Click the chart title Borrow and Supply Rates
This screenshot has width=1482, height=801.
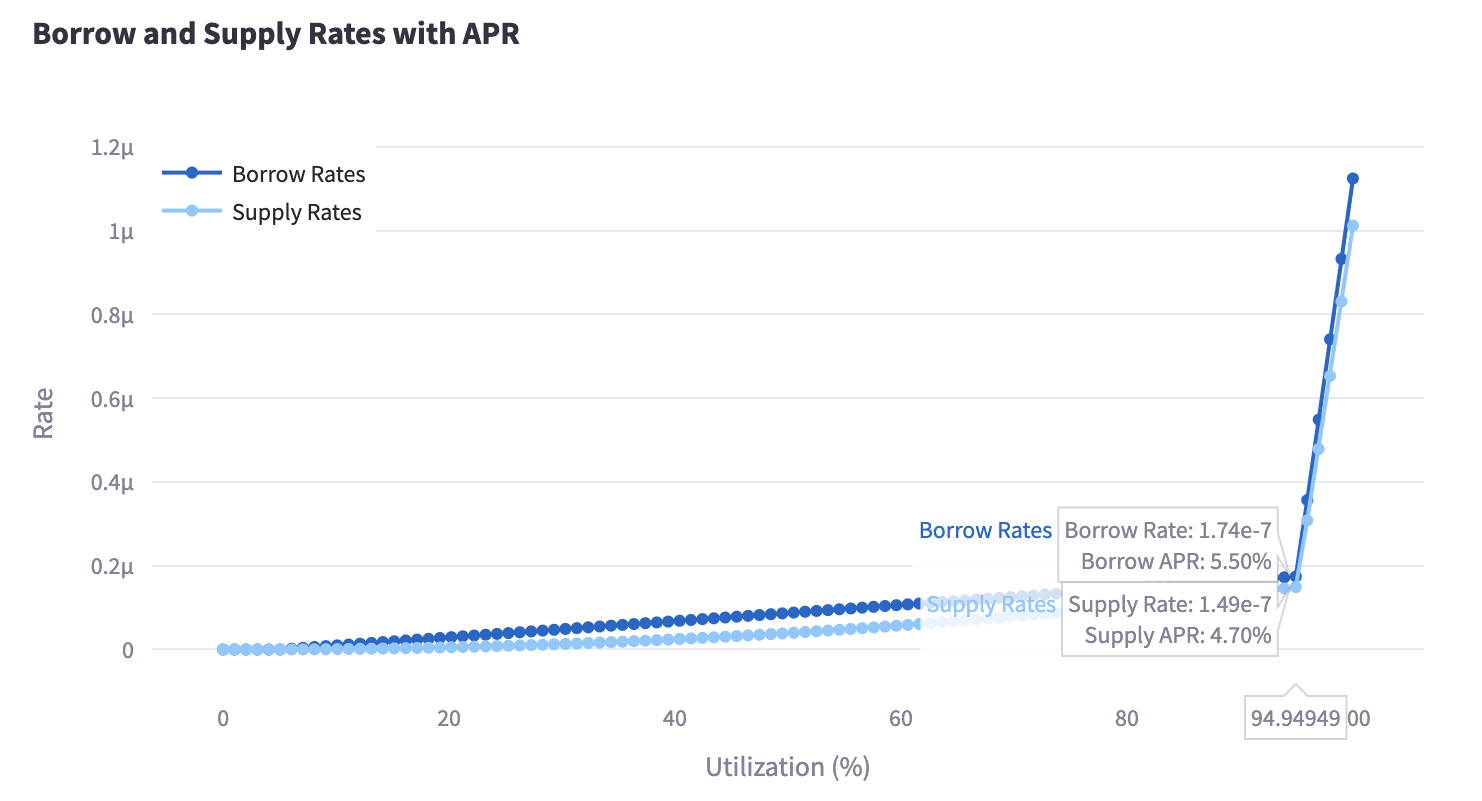276,33
